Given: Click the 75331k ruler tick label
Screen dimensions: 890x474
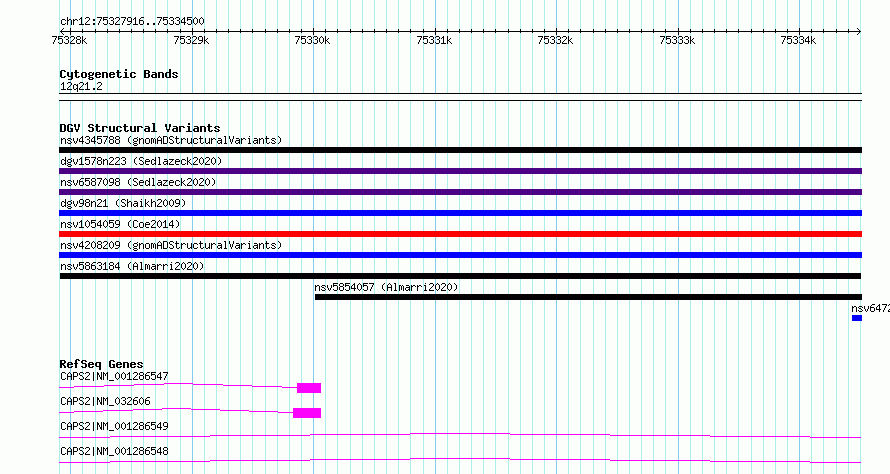Looking at the screenshot, I should (x=434, y=40).
